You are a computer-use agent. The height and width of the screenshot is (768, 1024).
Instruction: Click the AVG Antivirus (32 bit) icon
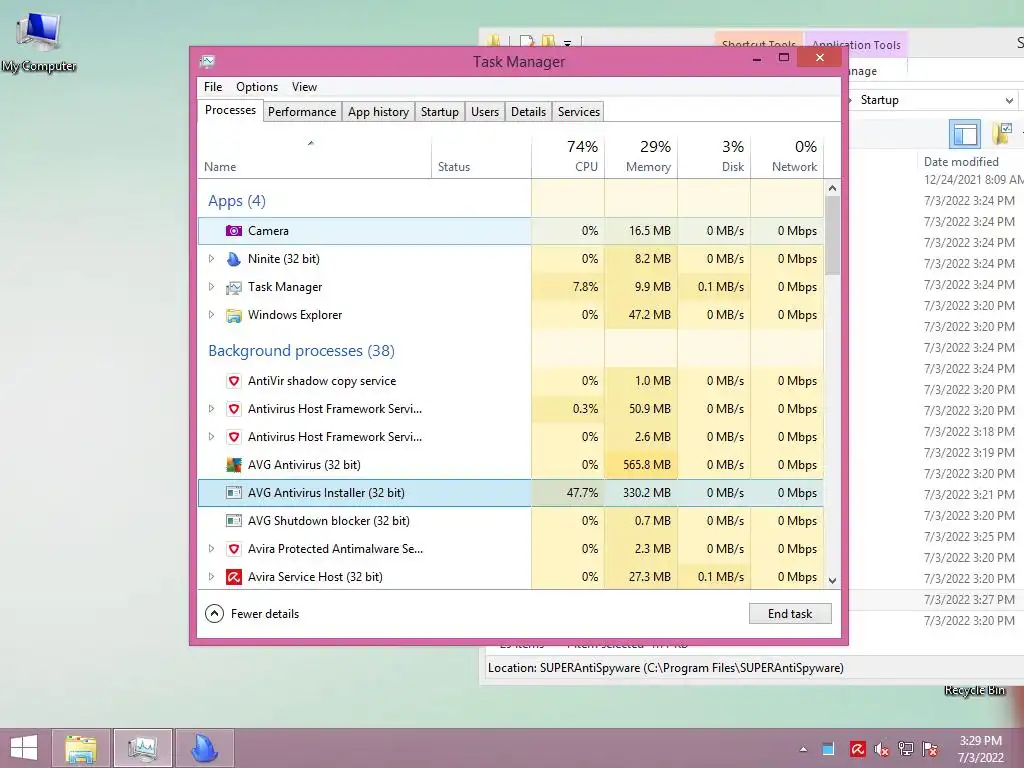(x=234, y=464)
